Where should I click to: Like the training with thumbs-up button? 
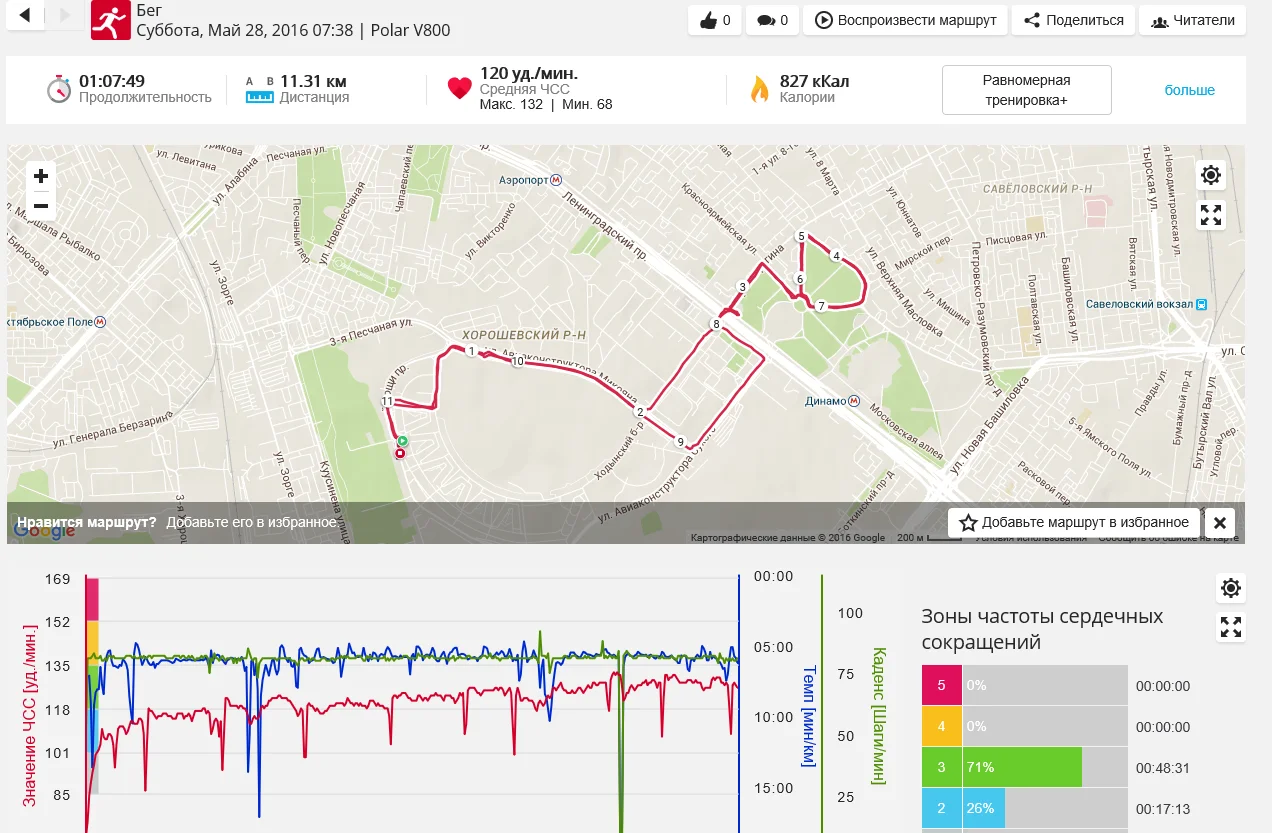(715, 20)
